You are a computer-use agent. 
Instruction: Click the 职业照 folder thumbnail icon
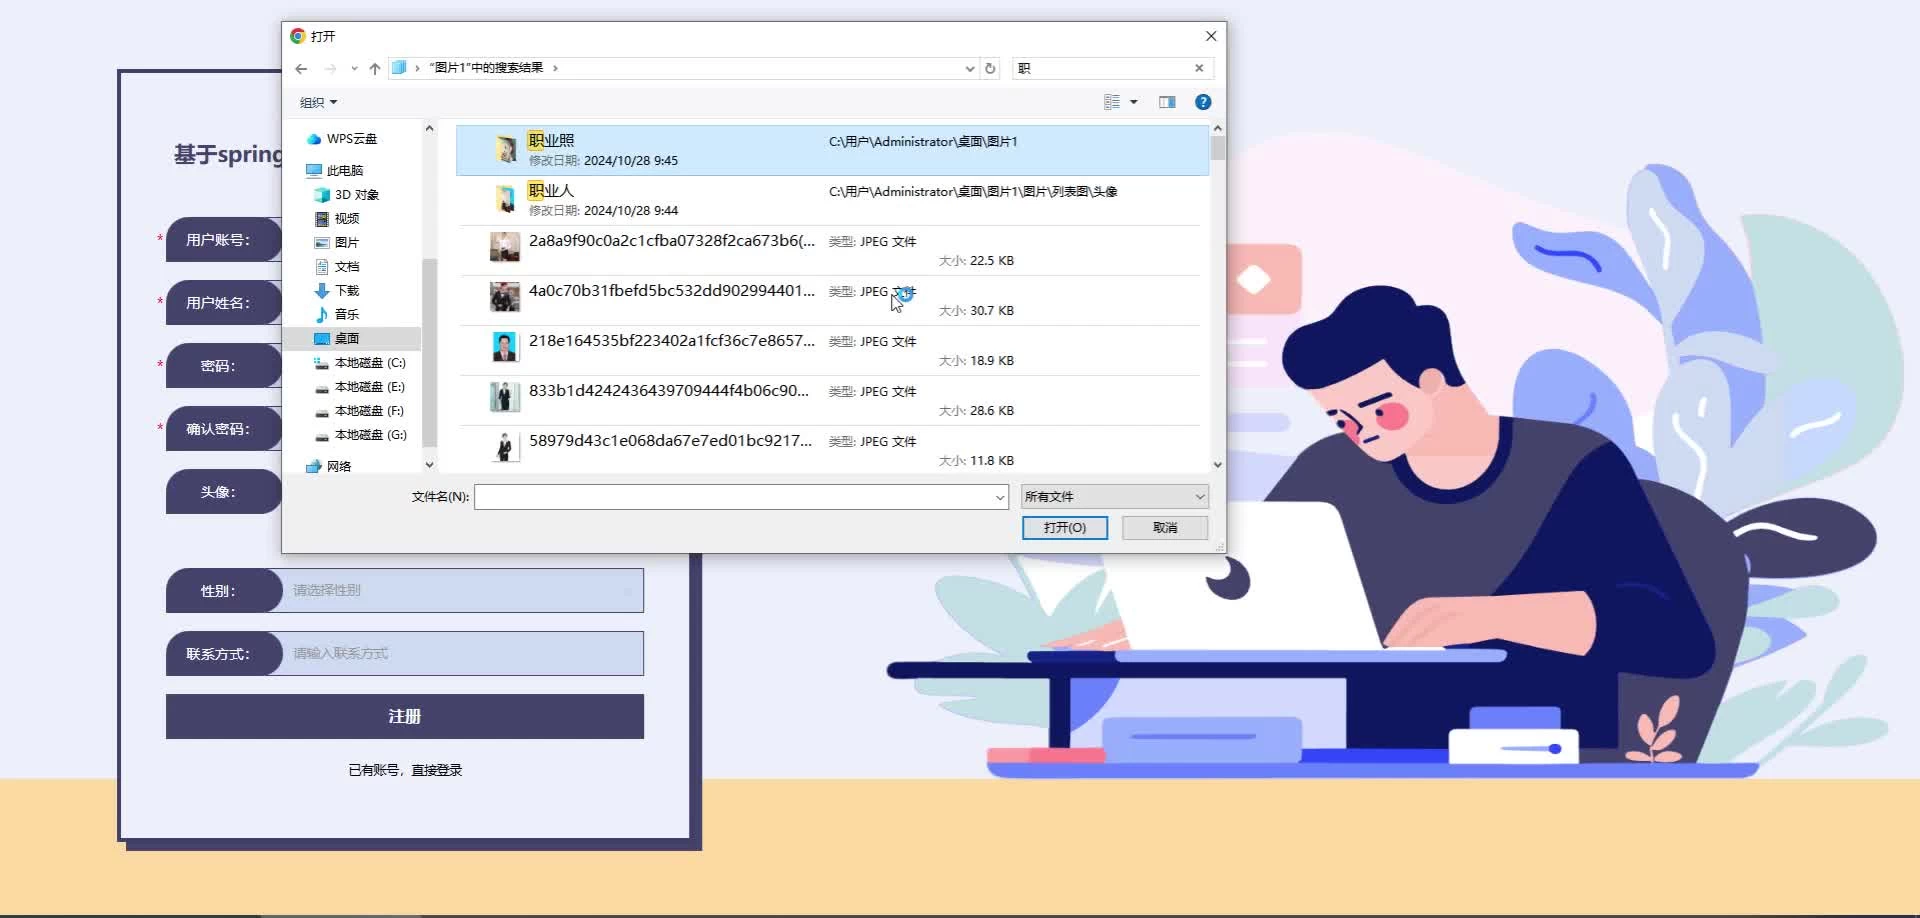[506, 149]
